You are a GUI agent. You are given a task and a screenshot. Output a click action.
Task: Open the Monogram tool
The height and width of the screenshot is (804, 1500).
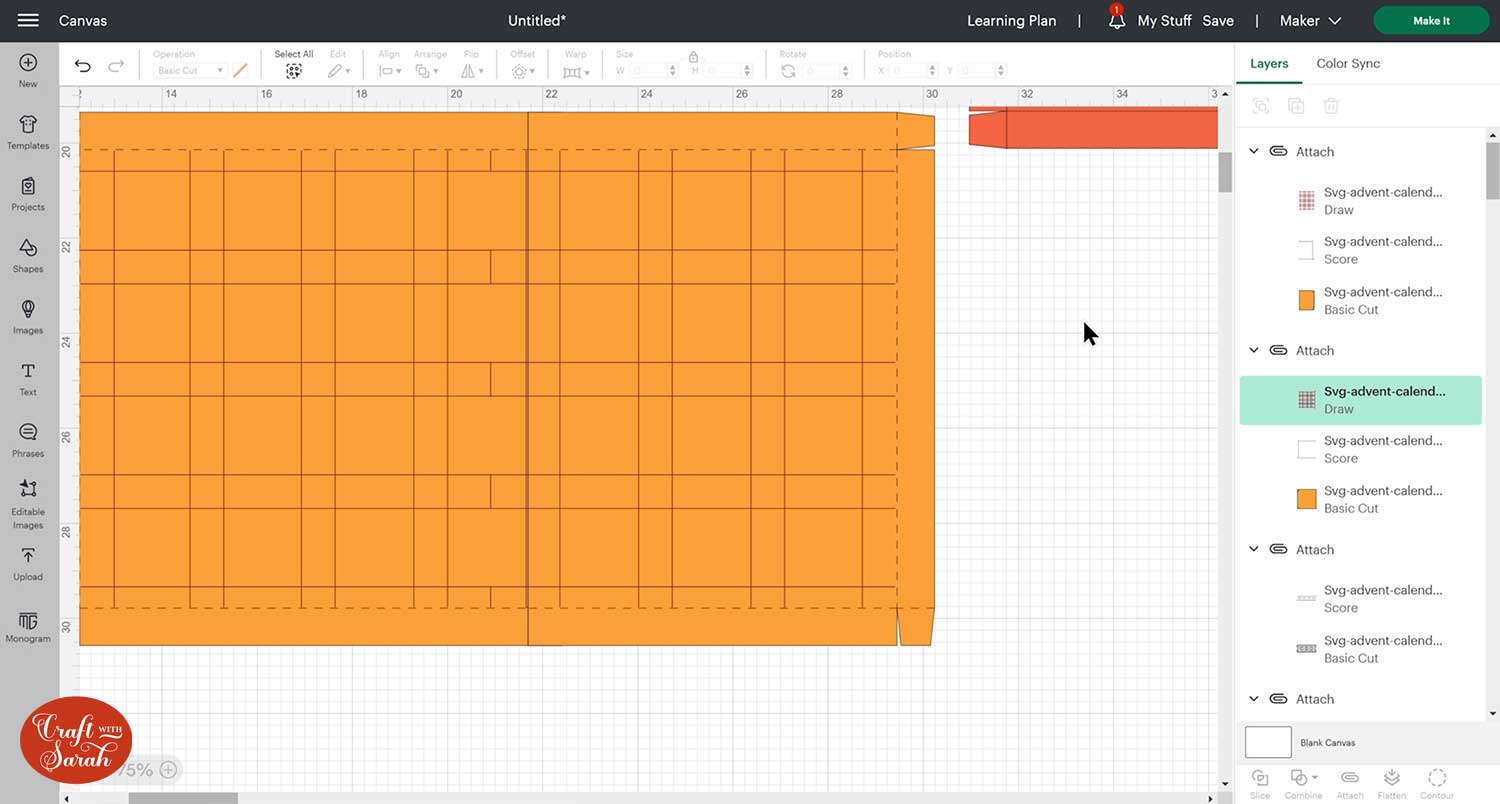click(28, 626)
